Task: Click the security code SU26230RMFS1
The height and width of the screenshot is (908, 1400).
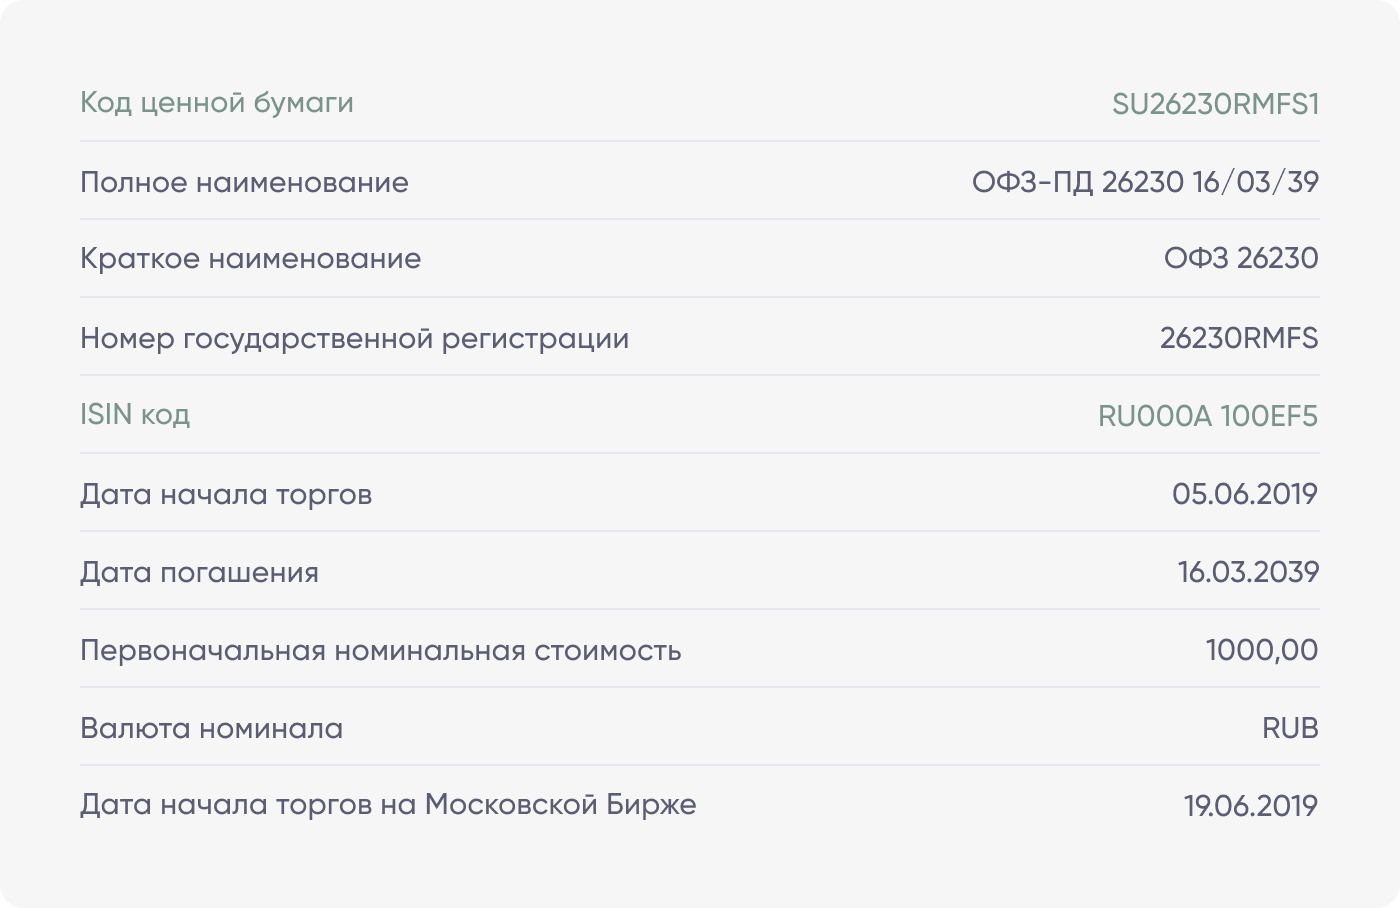Action: [x=1215, y=104]
